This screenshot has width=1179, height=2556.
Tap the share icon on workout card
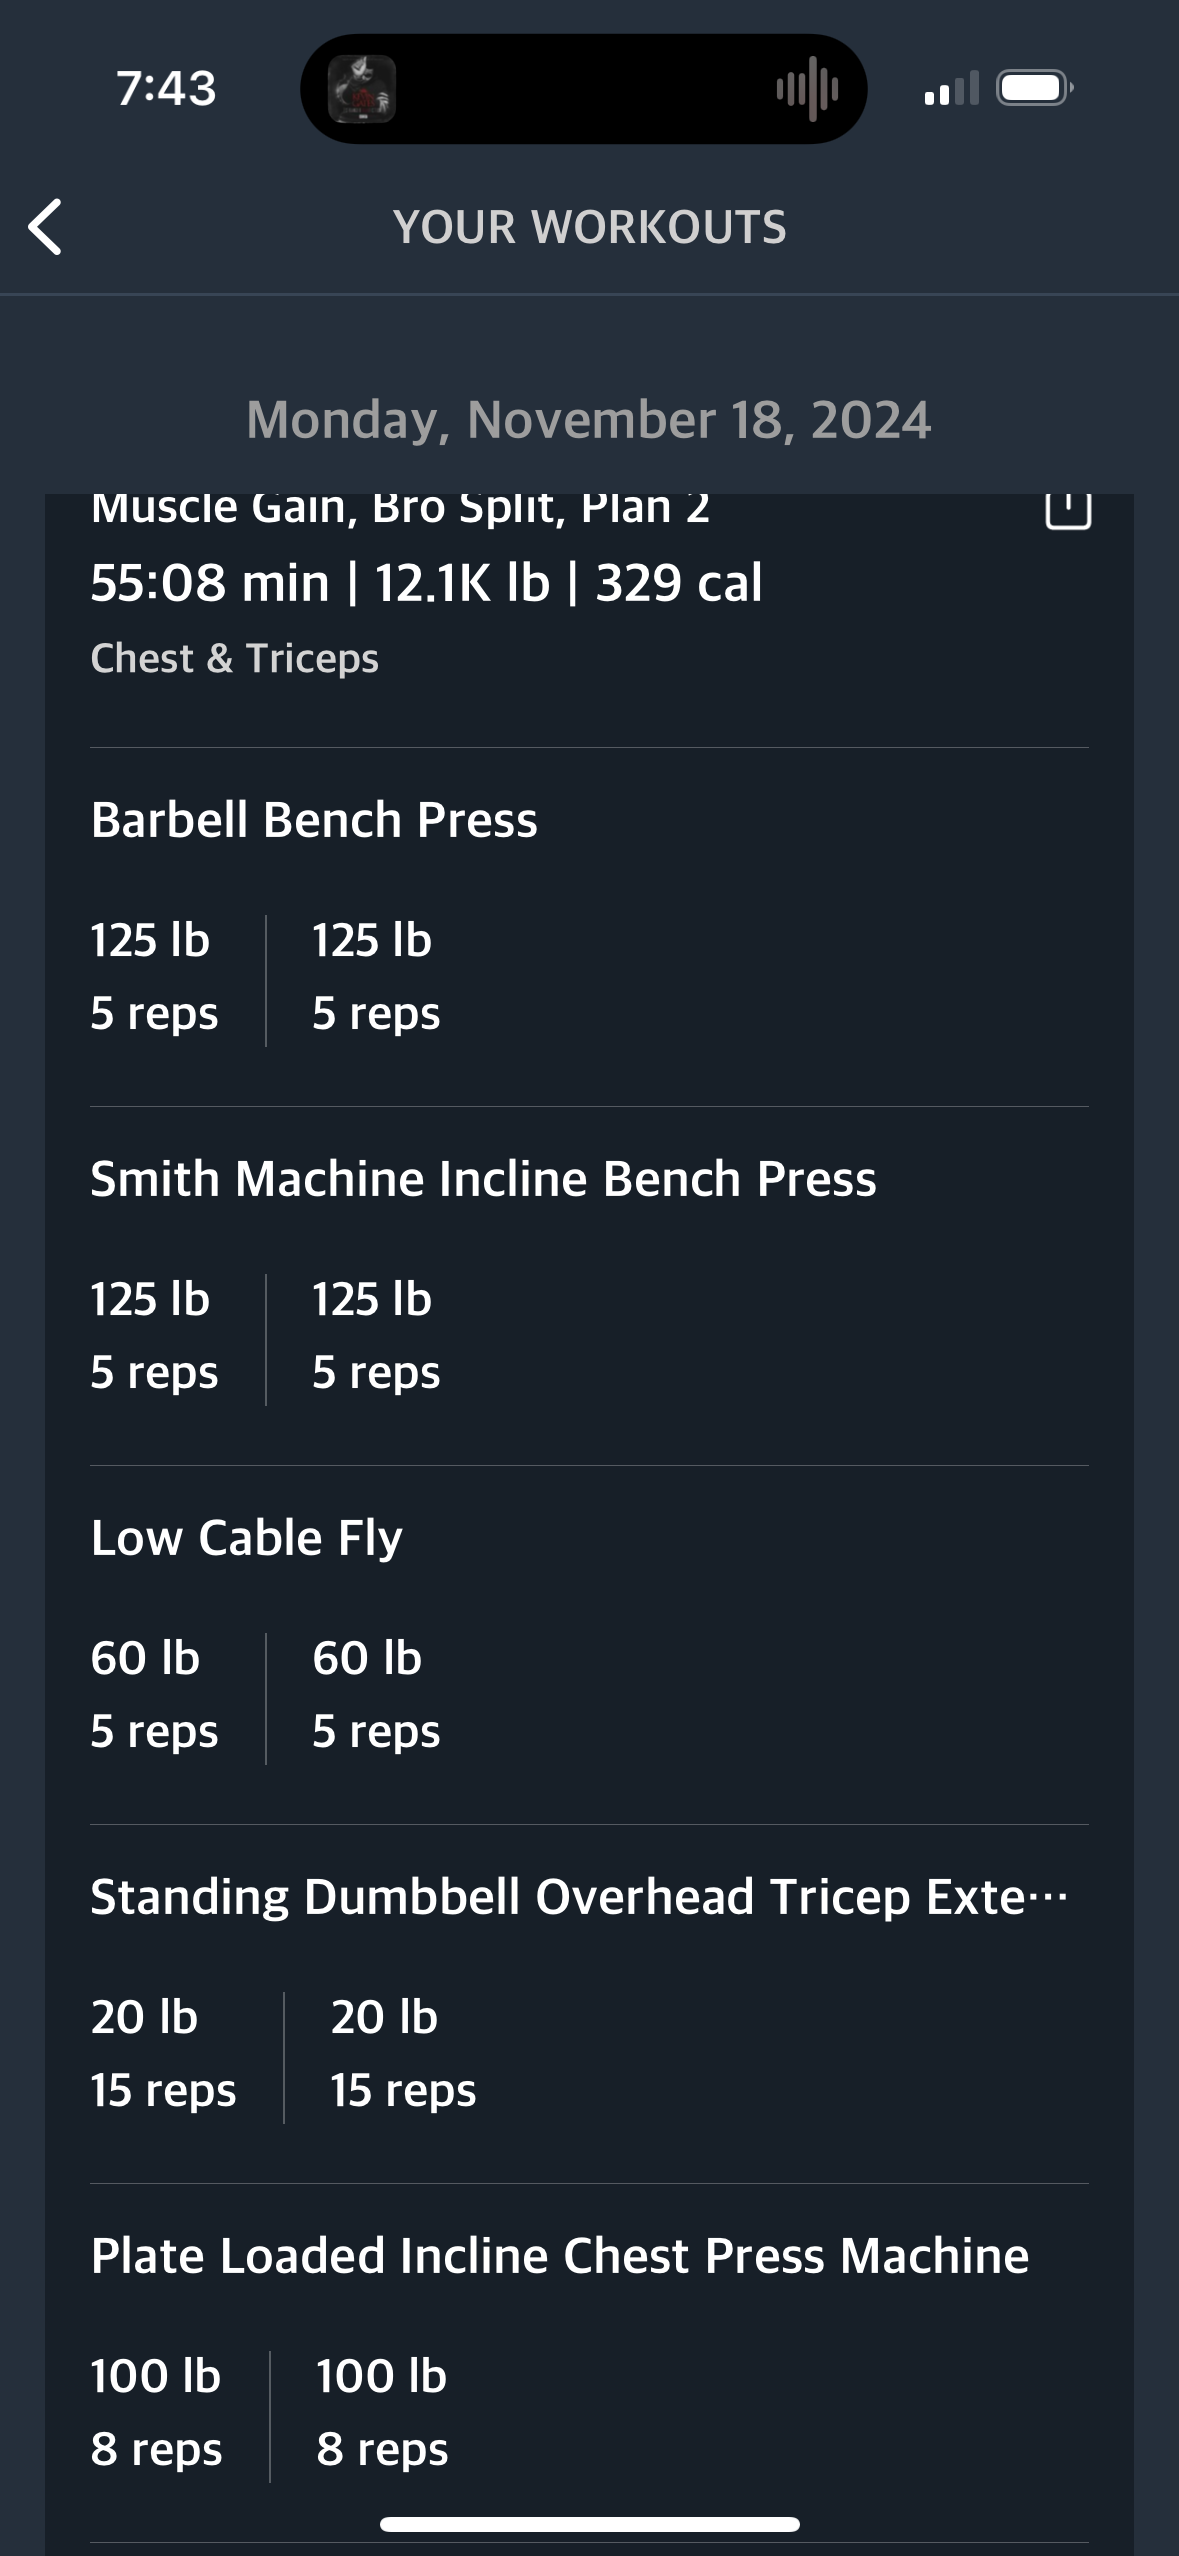point(1068,507)
